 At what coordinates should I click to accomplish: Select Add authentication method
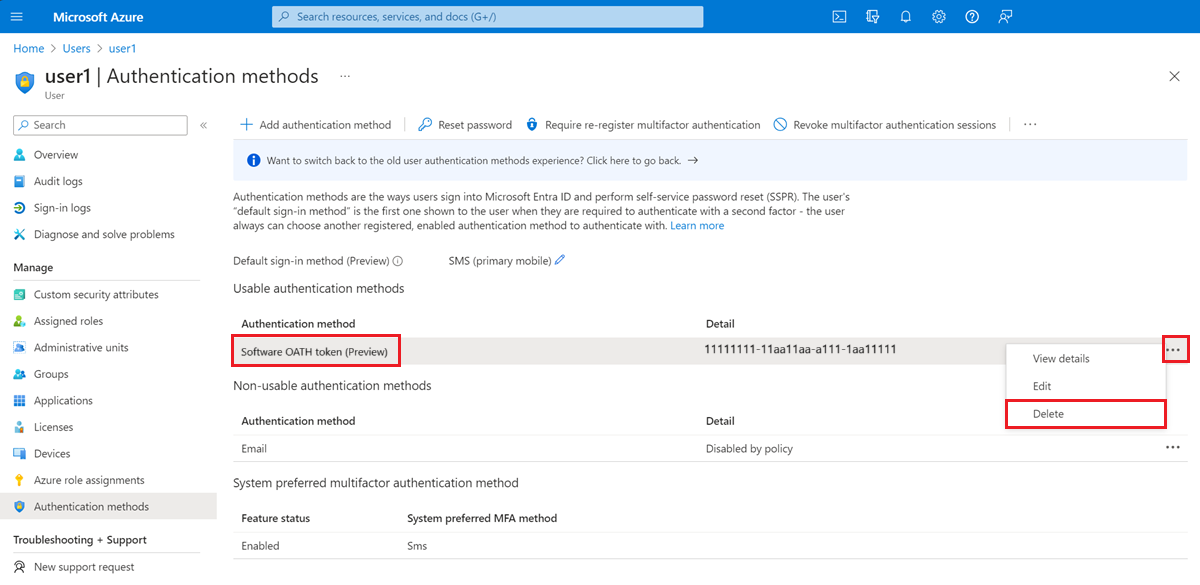pyautogui.click(x=316, y=124)
